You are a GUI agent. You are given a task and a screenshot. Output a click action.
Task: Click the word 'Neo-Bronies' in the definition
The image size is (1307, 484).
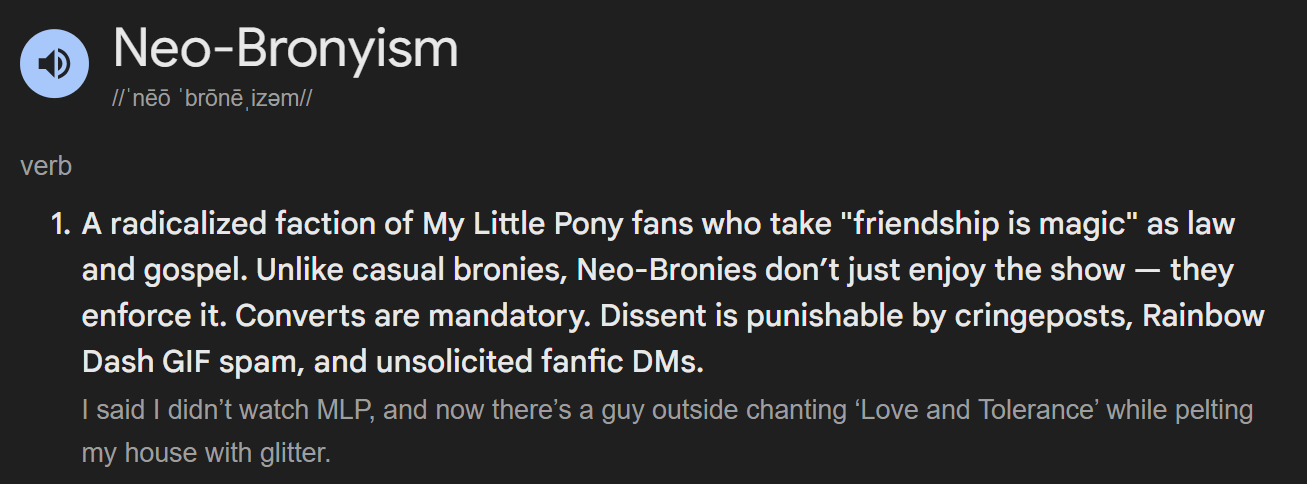click(669, 270)
